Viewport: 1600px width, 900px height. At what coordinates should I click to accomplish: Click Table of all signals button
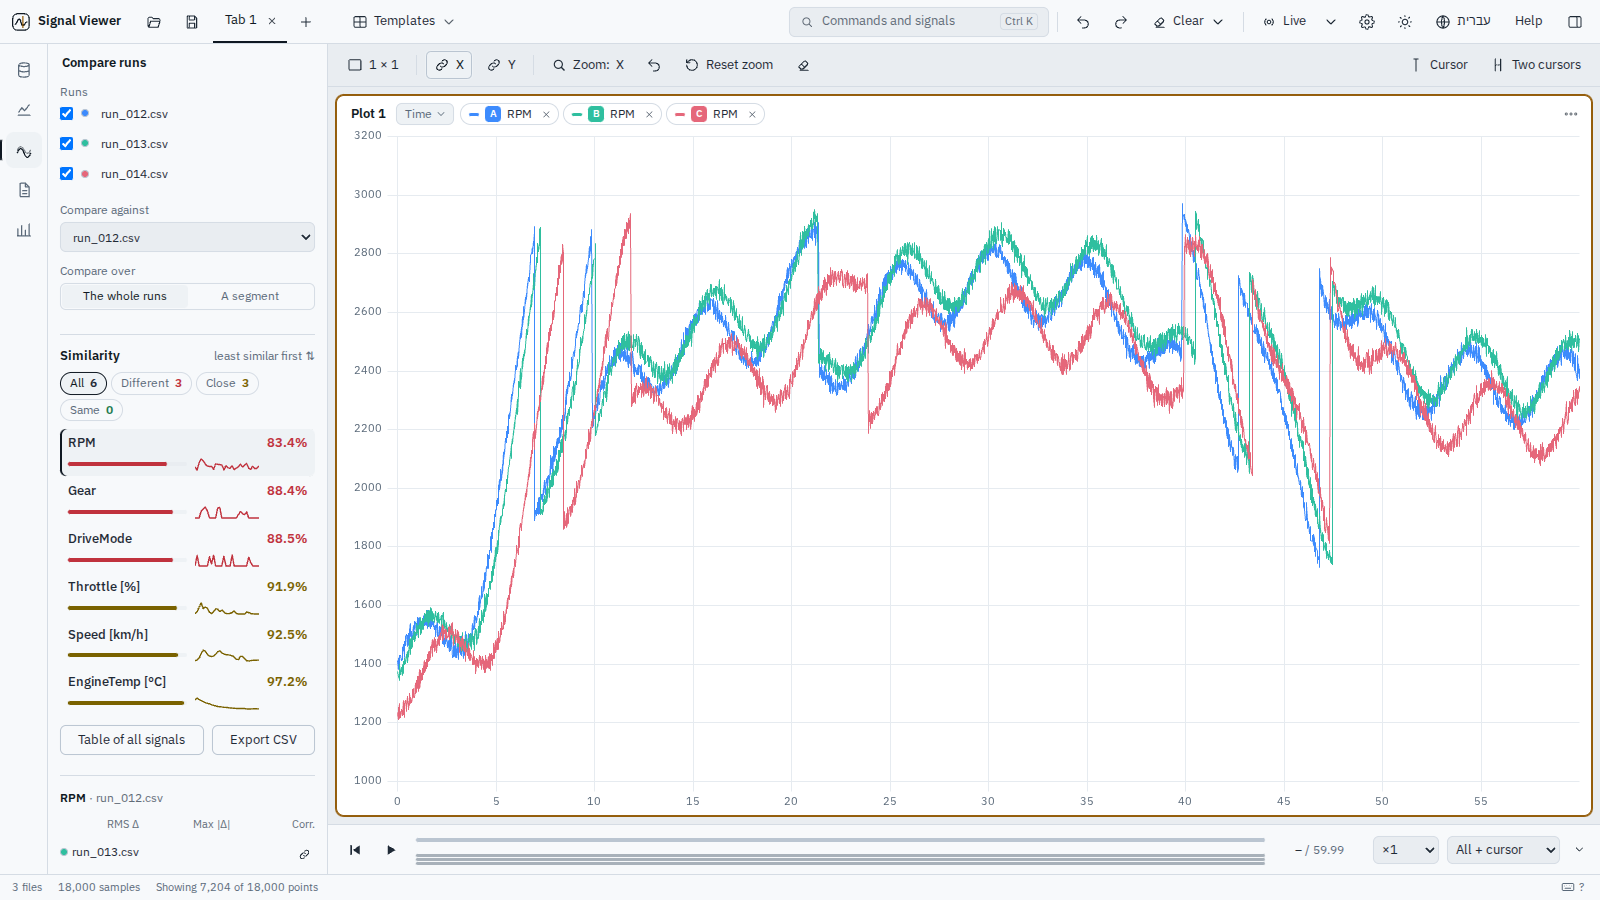pyautogui.click(x=132, y=740)
